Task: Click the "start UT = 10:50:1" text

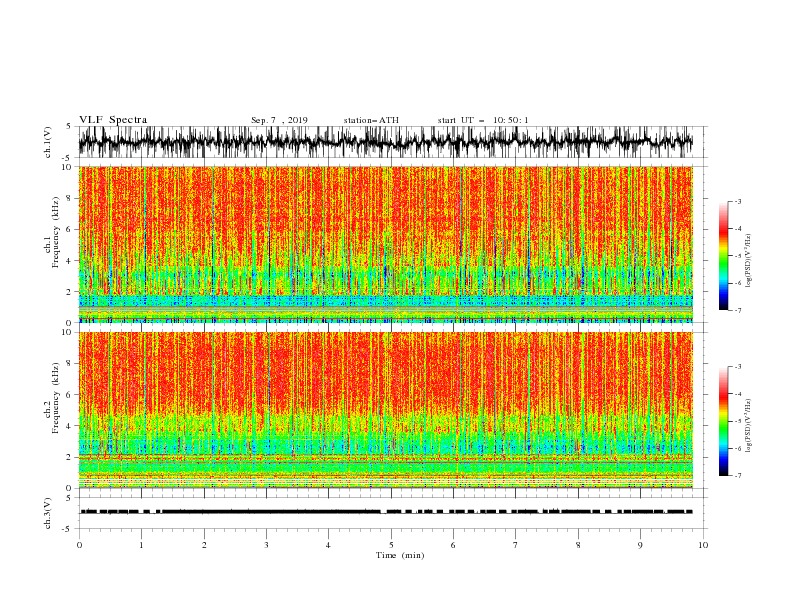Action: [x=483, y=120]
